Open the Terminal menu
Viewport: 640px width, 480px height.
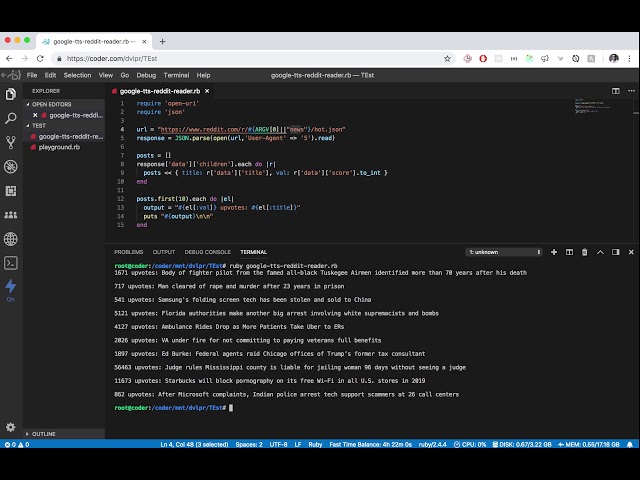[176, 75]
